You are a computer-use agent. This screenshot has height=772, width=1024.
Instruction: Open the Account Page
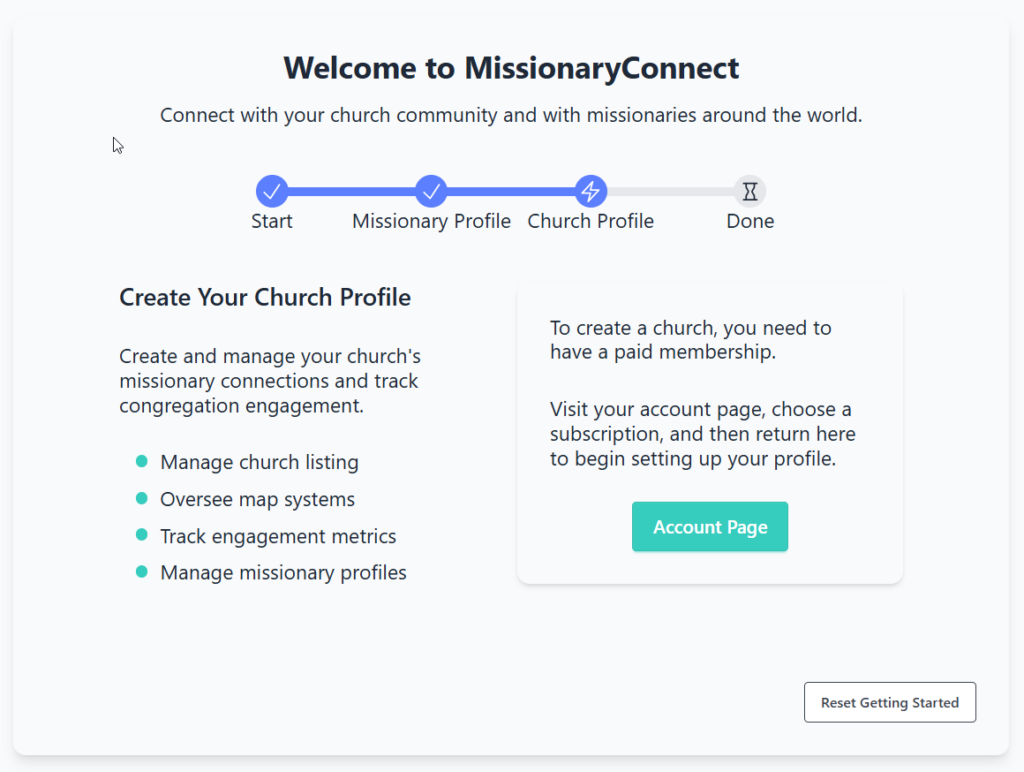(710, 527)
